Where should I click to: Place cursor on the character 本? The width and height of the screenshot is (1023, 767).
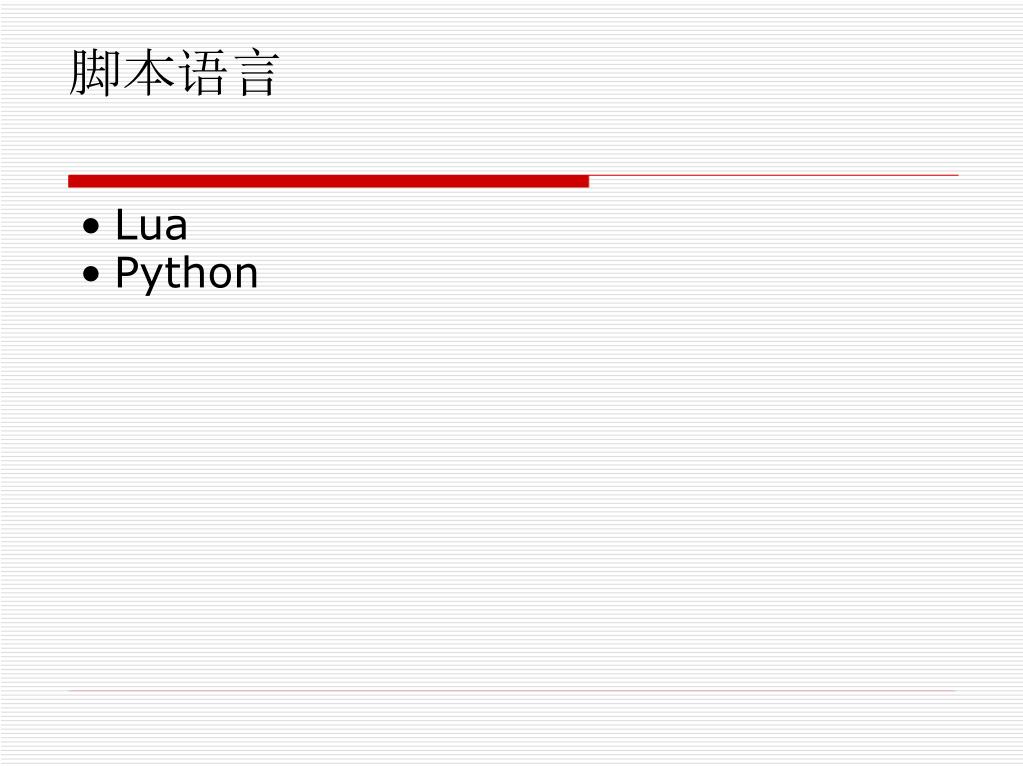pyautogui.click(x=149, y=73)
